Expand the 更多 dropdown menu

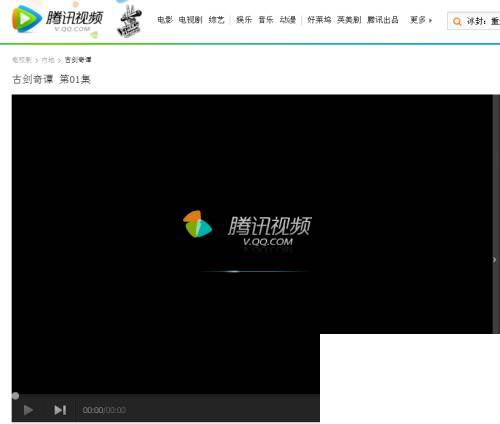420,20
